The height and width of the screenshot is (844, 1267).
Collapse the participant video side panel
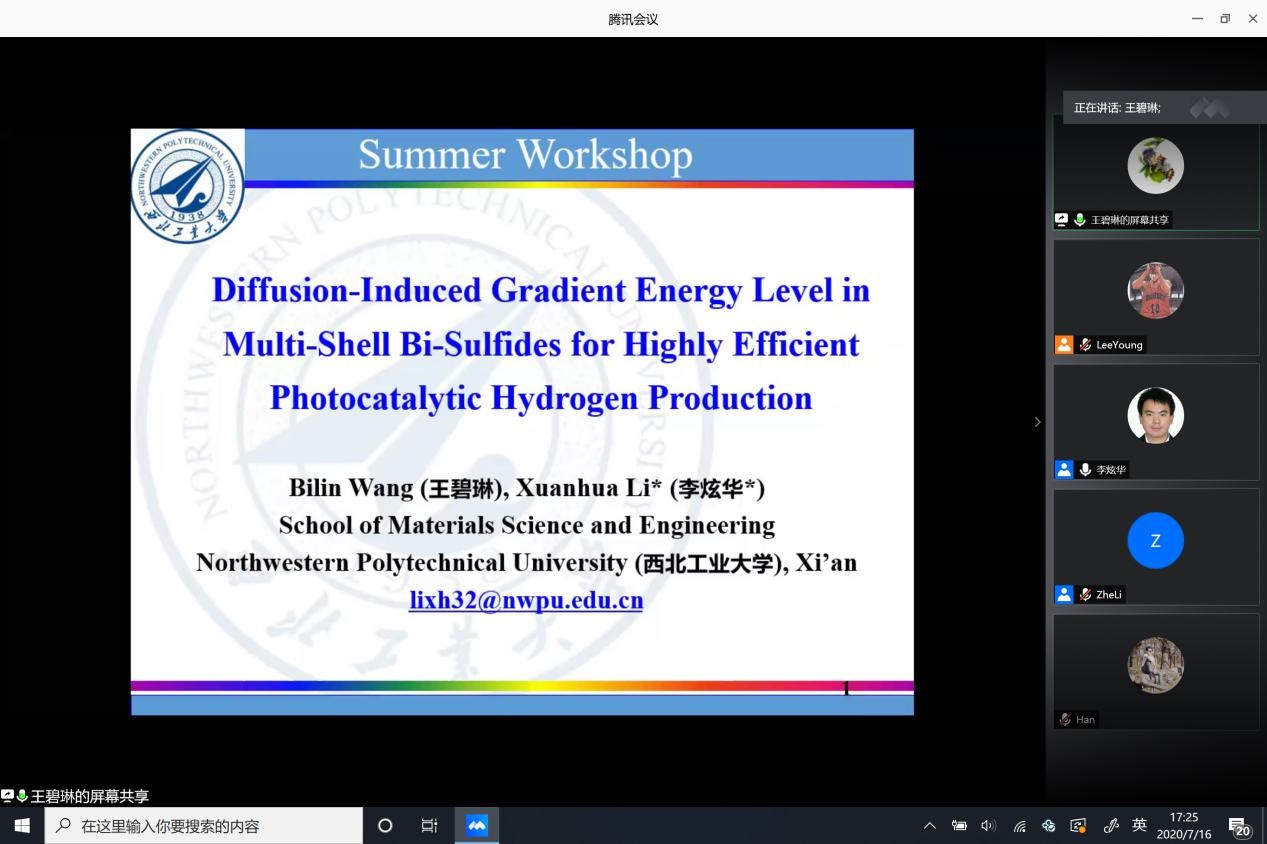tap(1037, 422)
